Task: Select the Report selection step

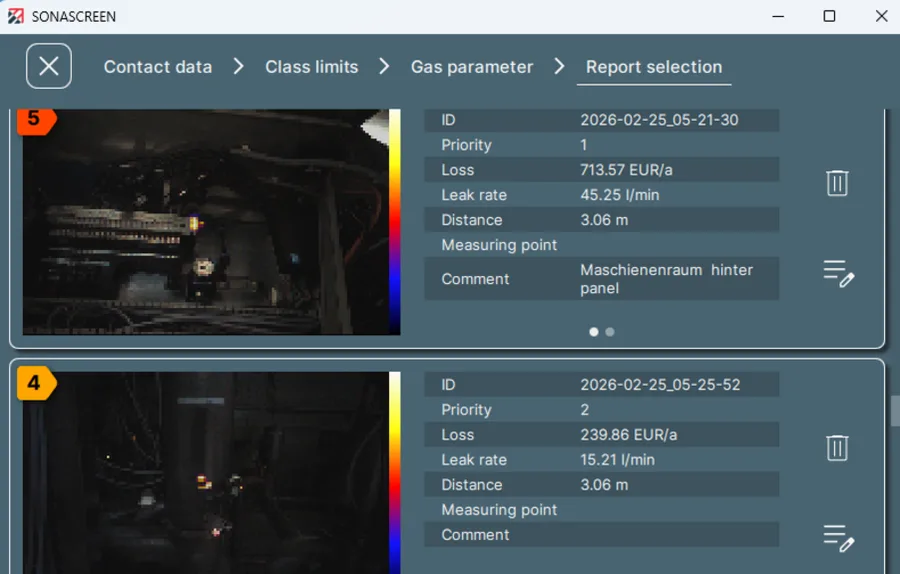Action: [654, 67]
